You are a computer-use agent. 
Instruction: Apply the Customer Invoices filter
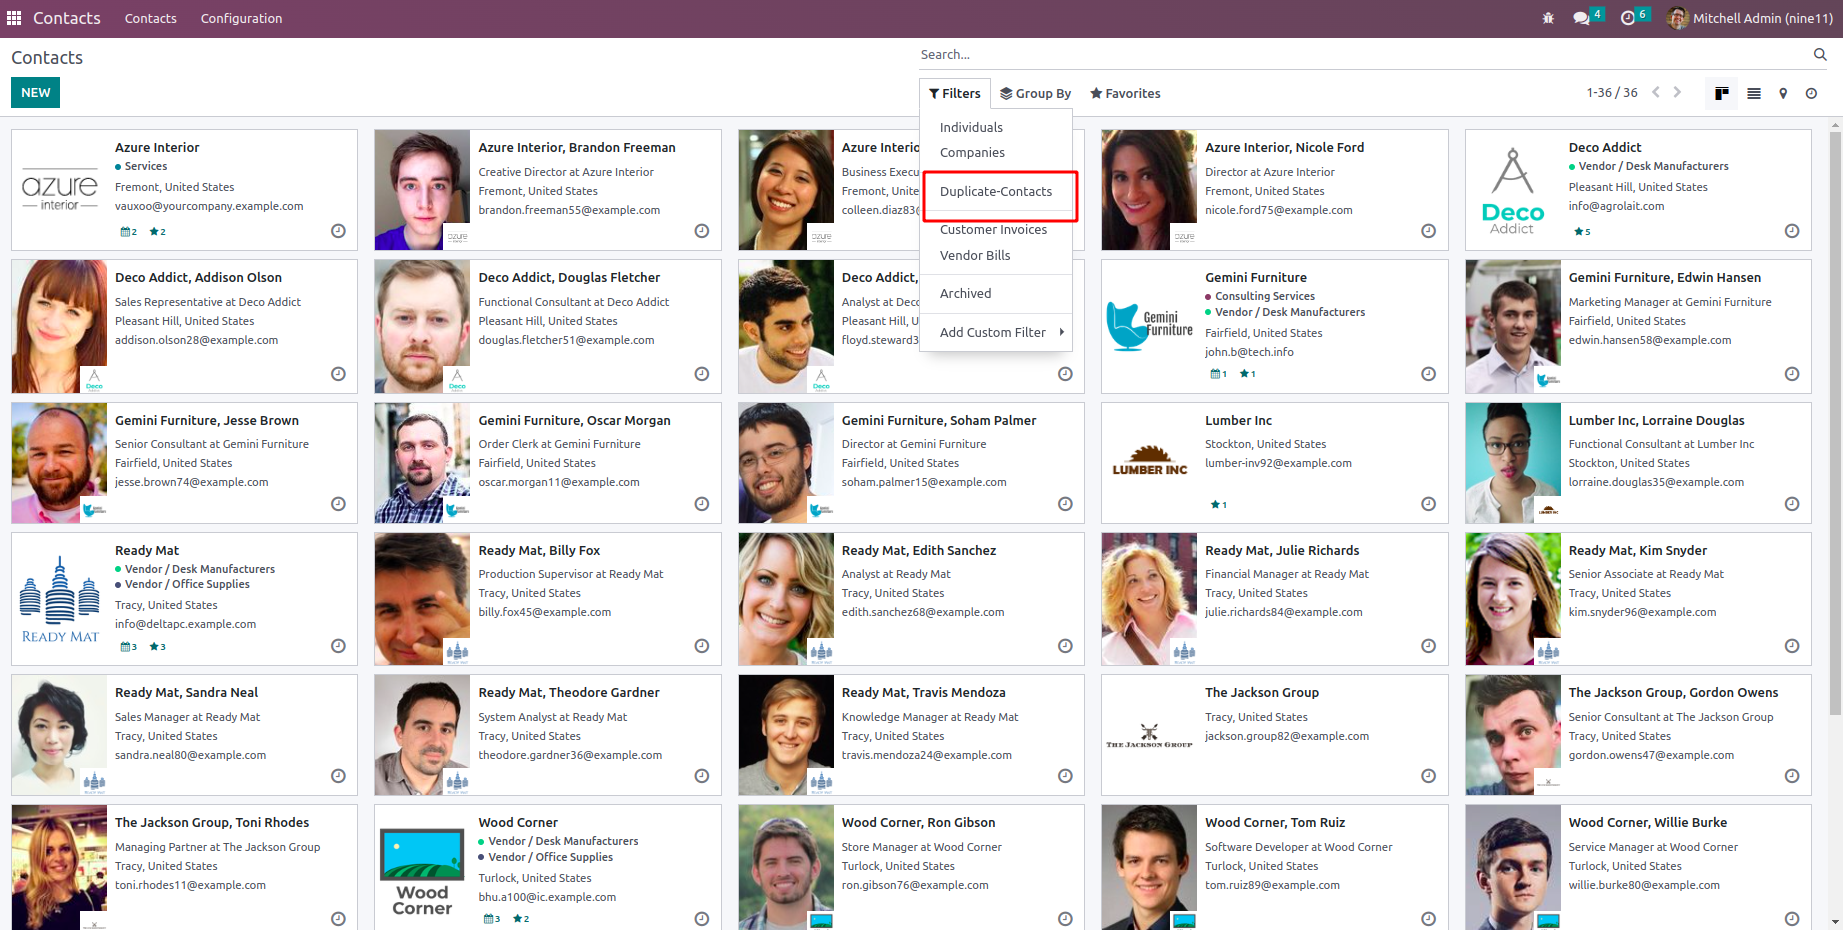pyautogui.click(x=996, y=229)
